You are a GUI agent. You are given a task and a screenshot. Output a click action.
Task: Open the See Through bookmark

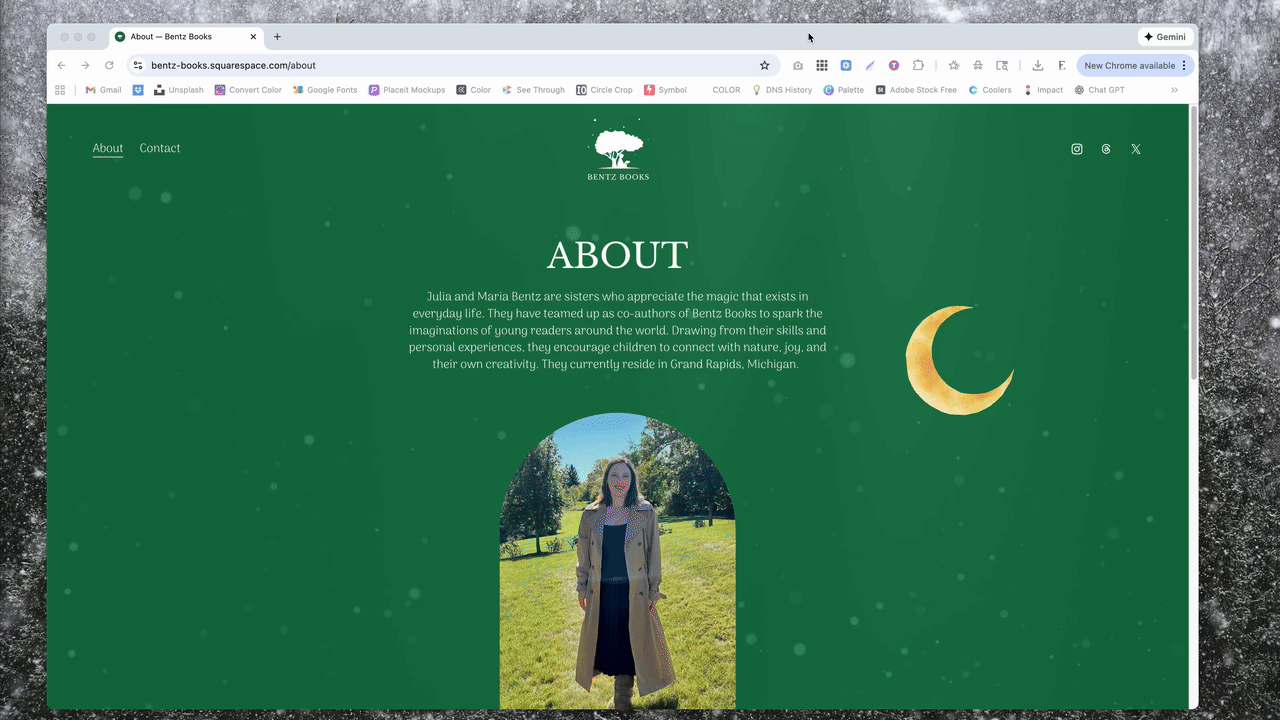533,90
